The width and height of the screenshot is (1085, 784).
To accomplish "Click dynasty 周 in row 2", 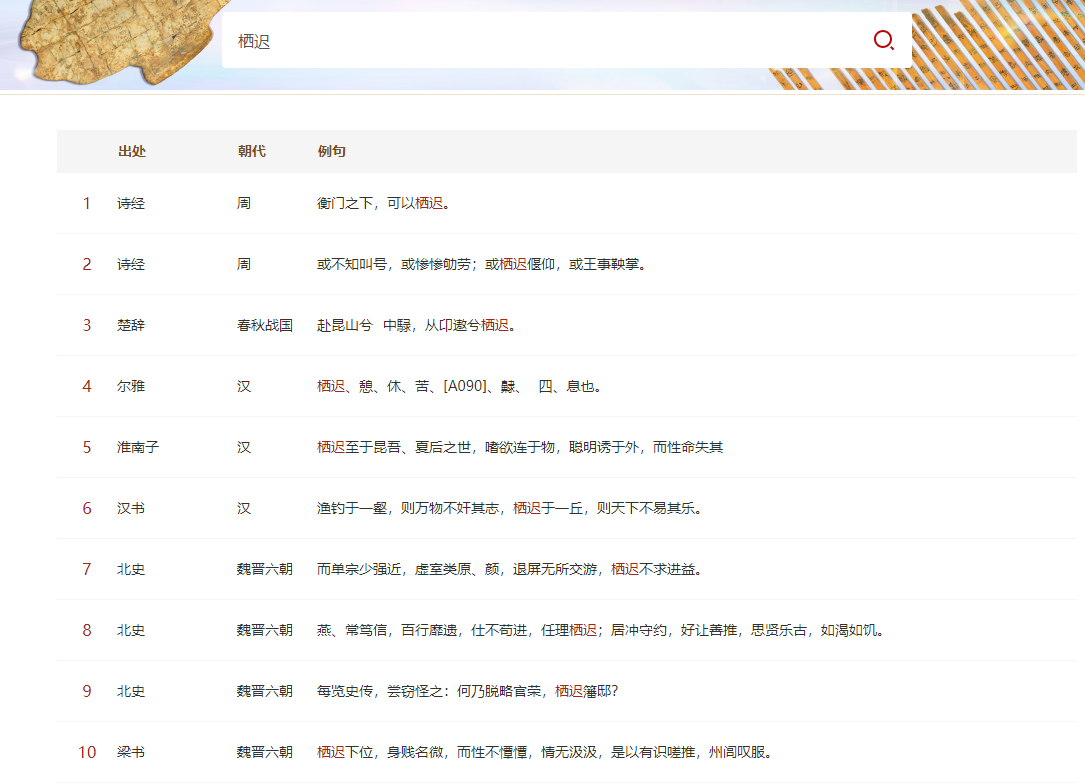I will pos(244,264).
